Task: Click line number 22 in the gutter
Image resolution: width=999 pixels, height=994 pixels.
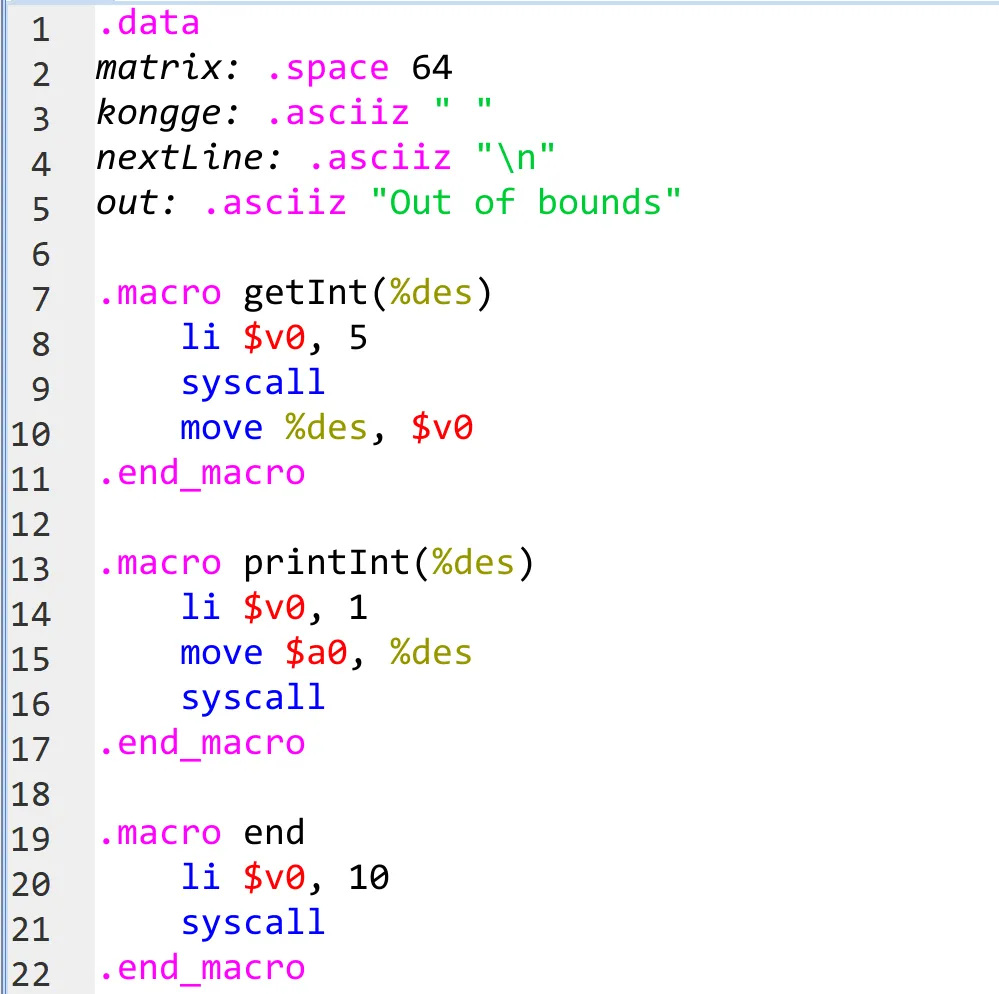Action: click(30, 974)
